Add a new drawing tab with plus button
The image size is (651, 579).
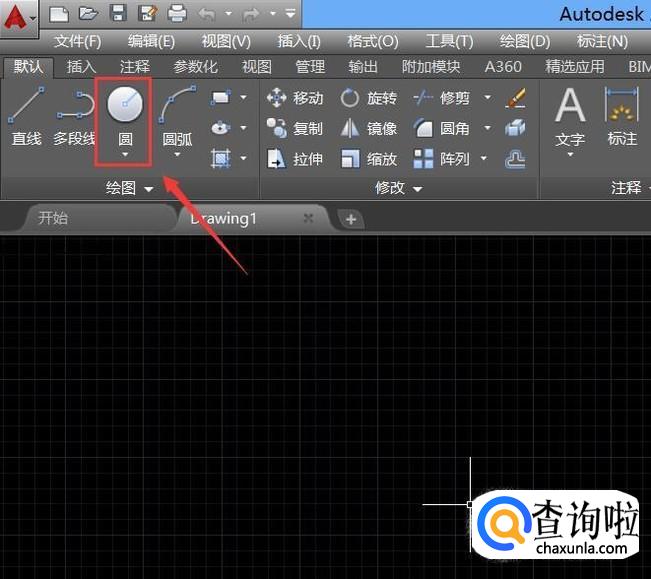tap(351, 219)
